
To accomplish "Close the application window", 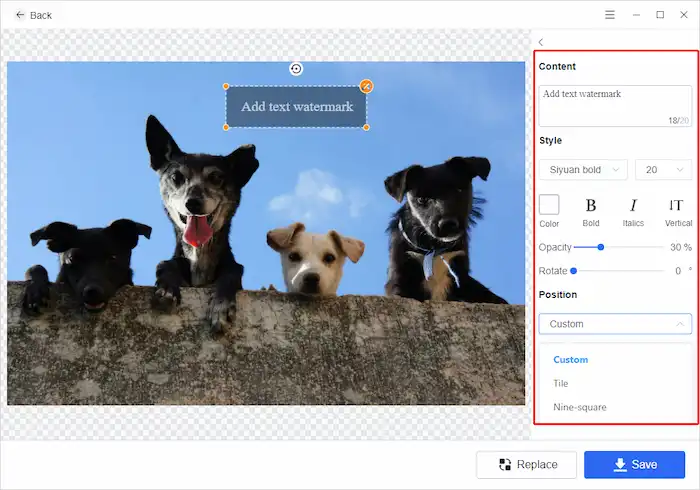I will 683,15.
